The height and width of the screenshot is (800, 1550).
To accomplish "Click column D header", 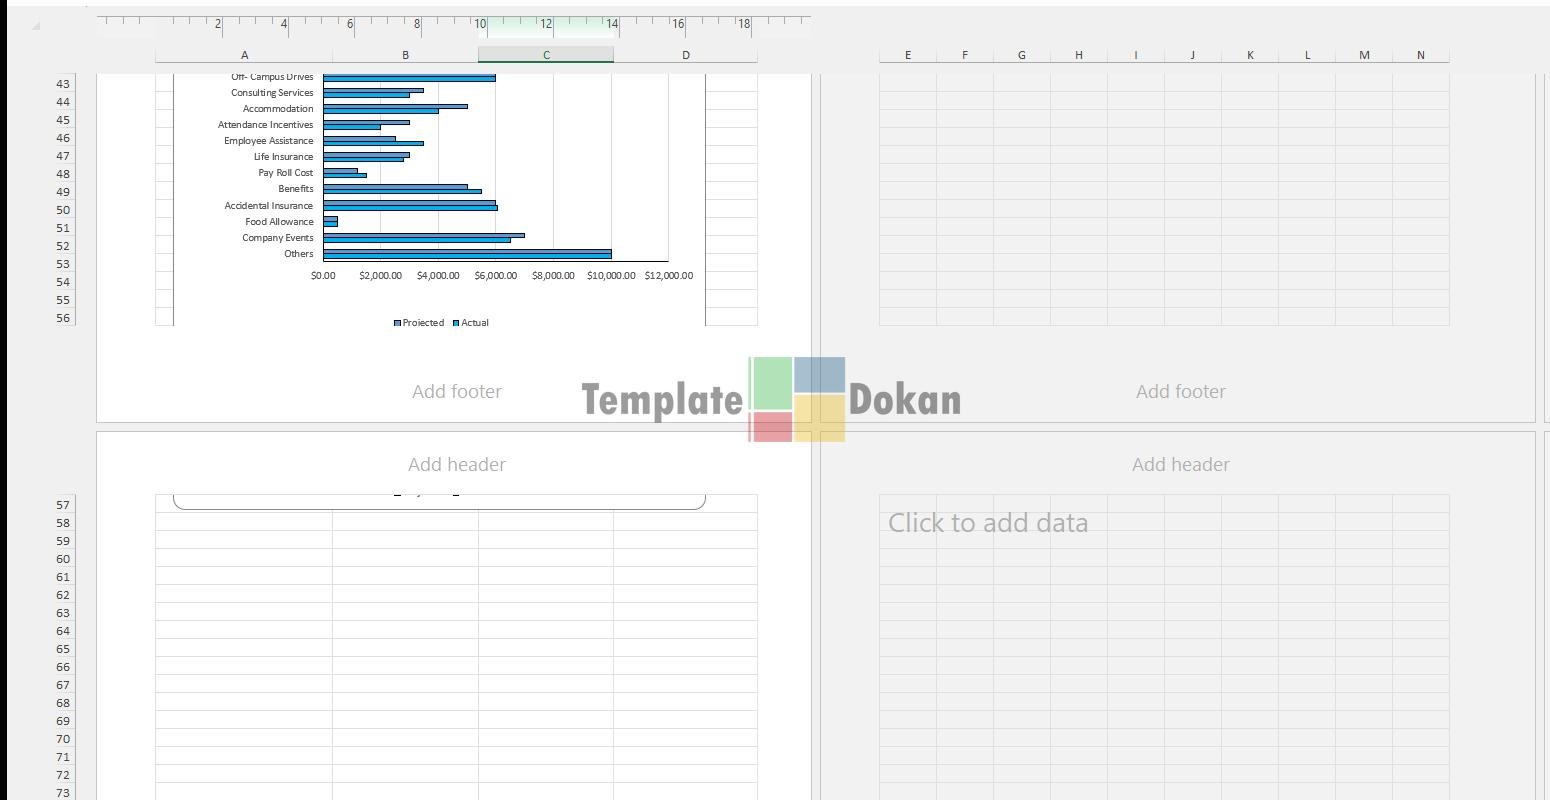I will (x=686, y=55).
